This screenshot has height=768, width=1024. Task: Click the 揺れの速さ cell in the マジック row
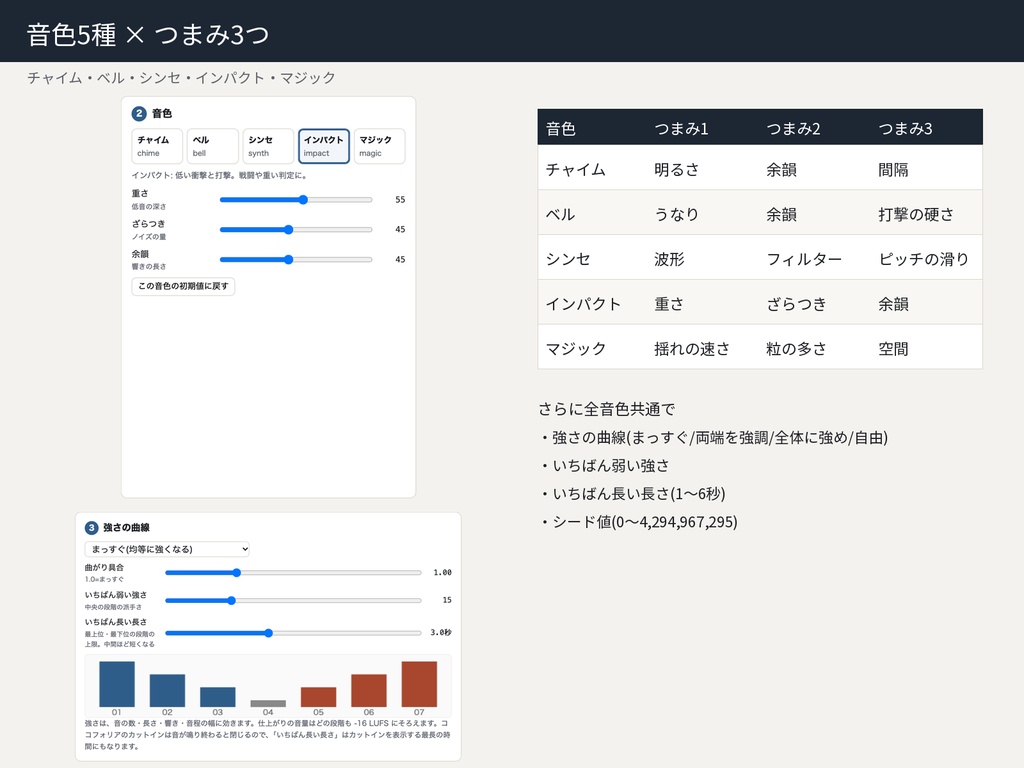(x=692, y=349)
